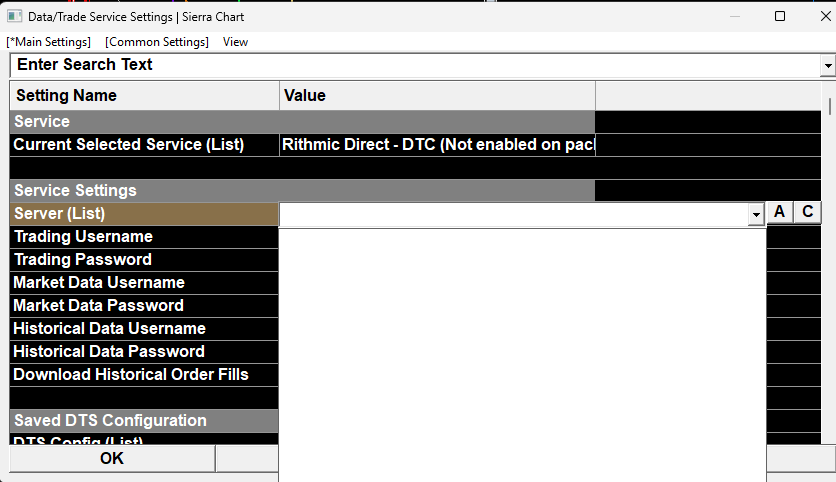836x482 pixels.
Task: Select Saved DTS Configuration section header
Action: (144, 420)
